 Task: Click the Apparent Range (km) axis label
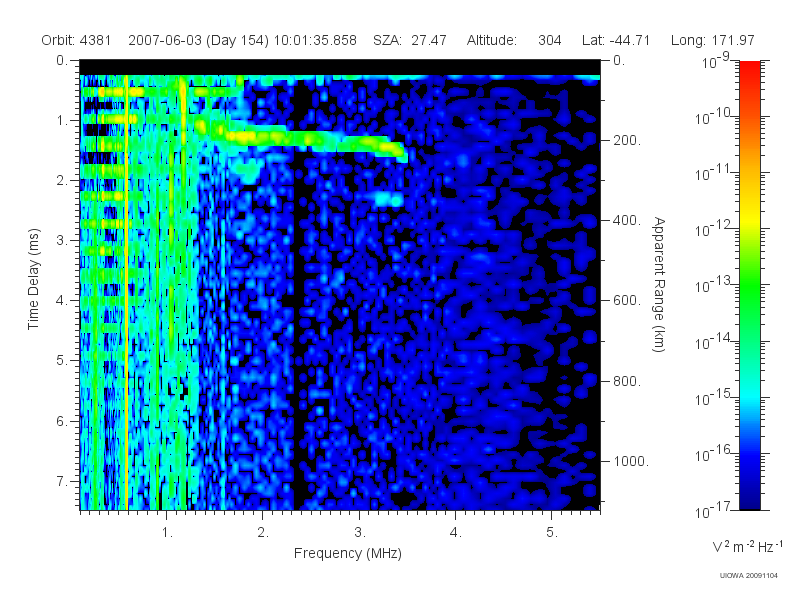pos(659,285)
